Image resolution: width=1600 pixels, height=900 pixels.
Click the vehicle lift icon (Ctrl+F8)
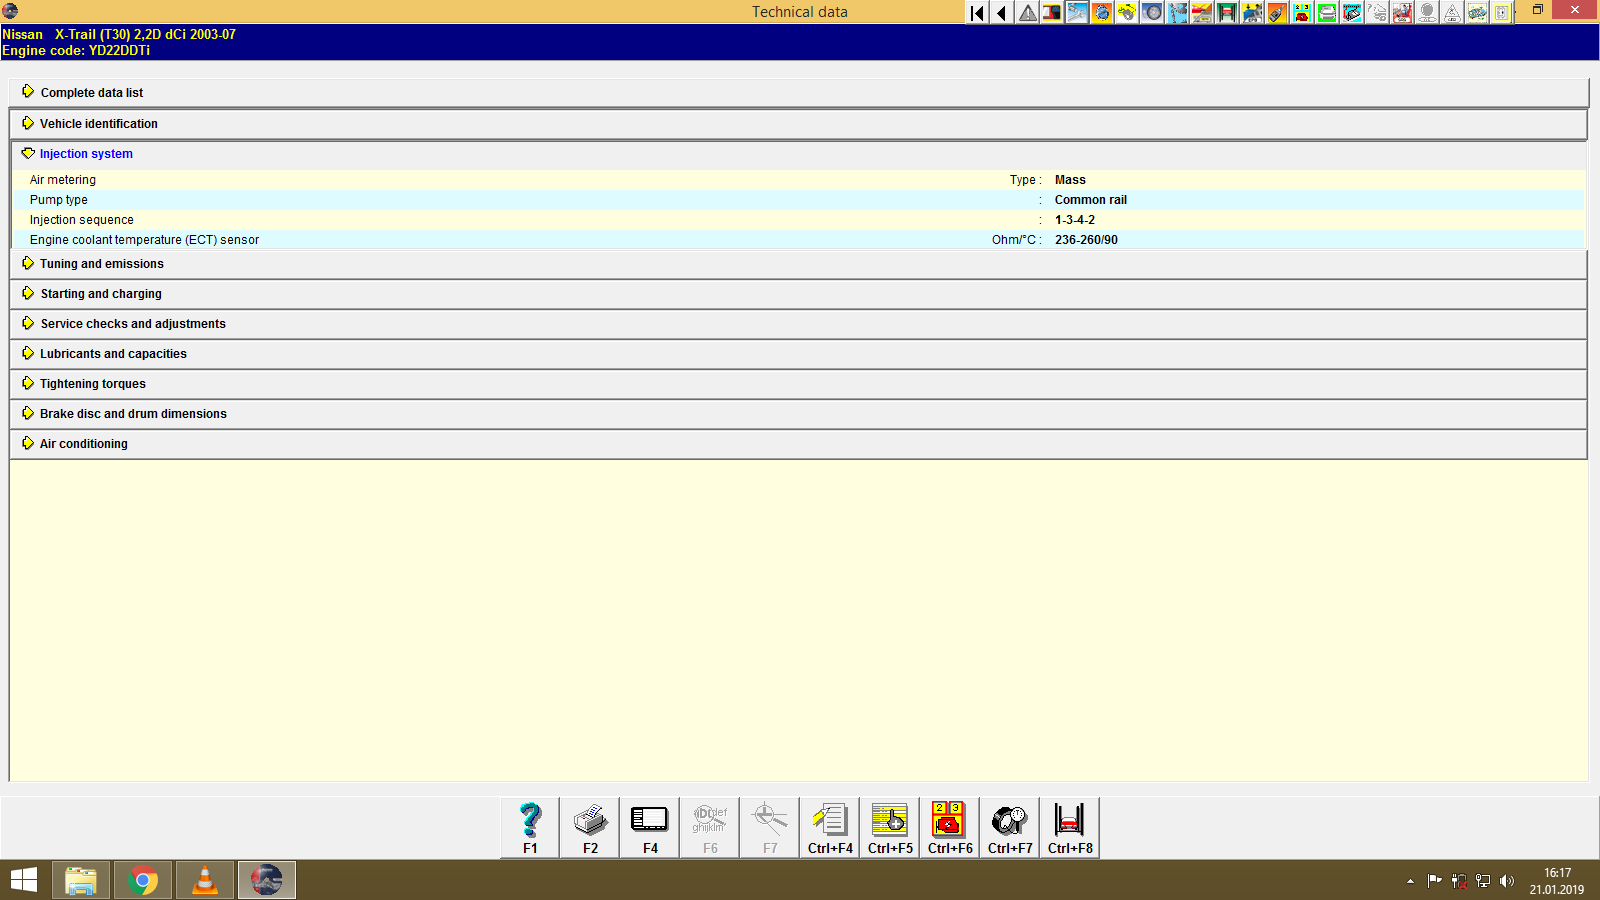pos(1069,827)
